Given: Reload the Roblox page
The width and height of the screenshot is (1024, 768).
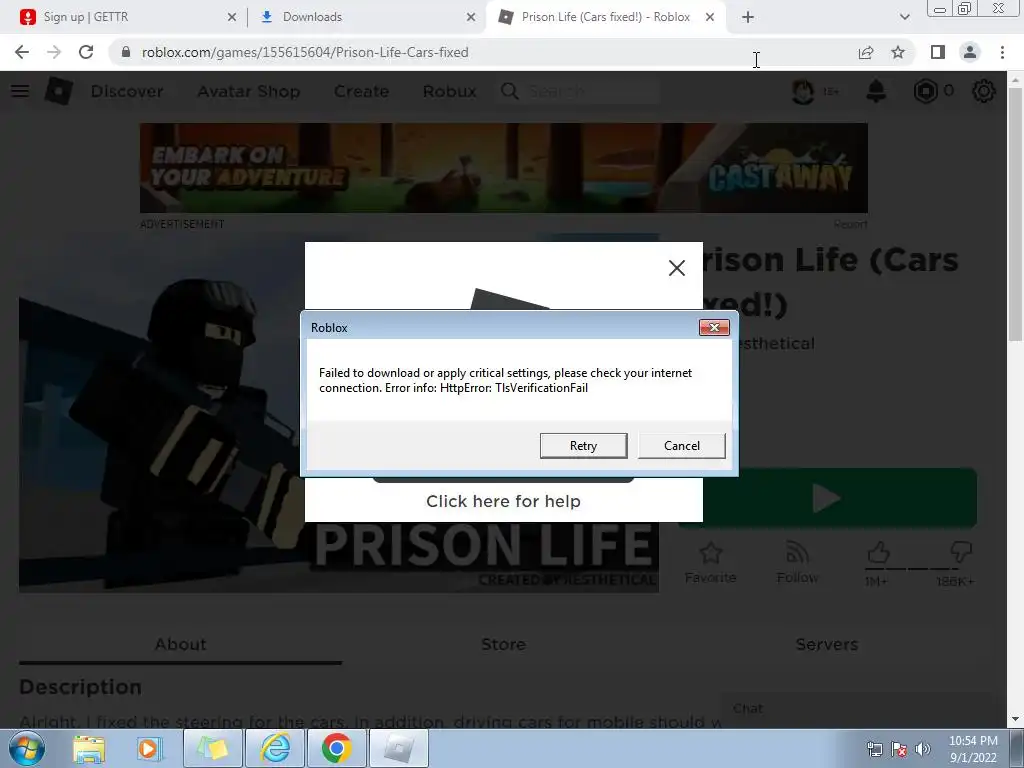Looking at the screenshot, I should click(x=86, y=52).
